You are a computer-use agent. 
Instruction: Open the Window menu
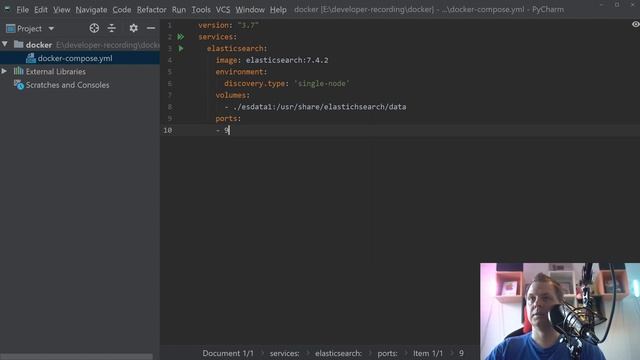pos(250,9)
